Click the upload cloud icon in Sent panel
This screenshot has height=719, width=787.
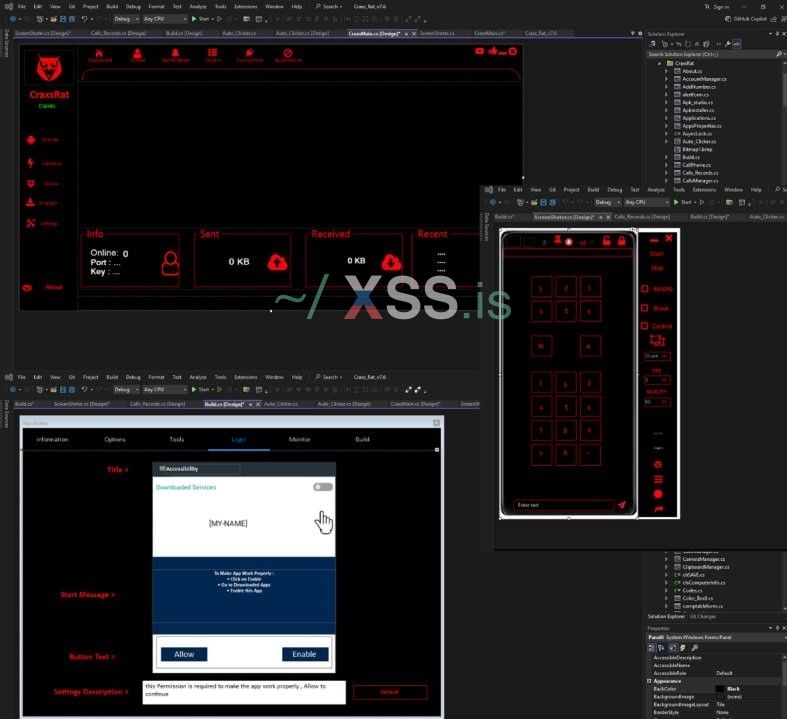point(278,262)
